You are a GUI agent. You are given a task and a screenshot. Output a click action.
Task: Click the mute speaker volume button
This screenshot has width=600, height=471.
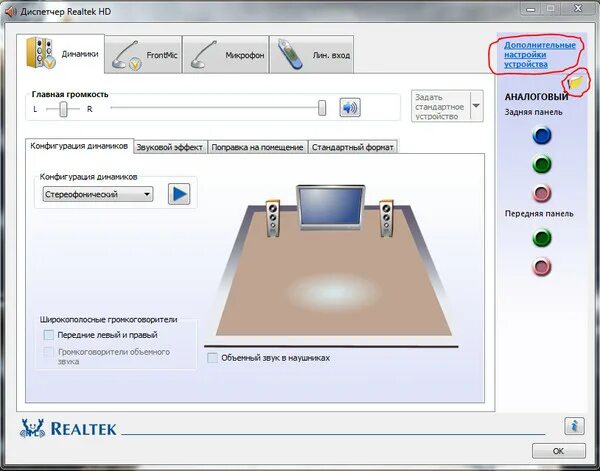point(350,108)
